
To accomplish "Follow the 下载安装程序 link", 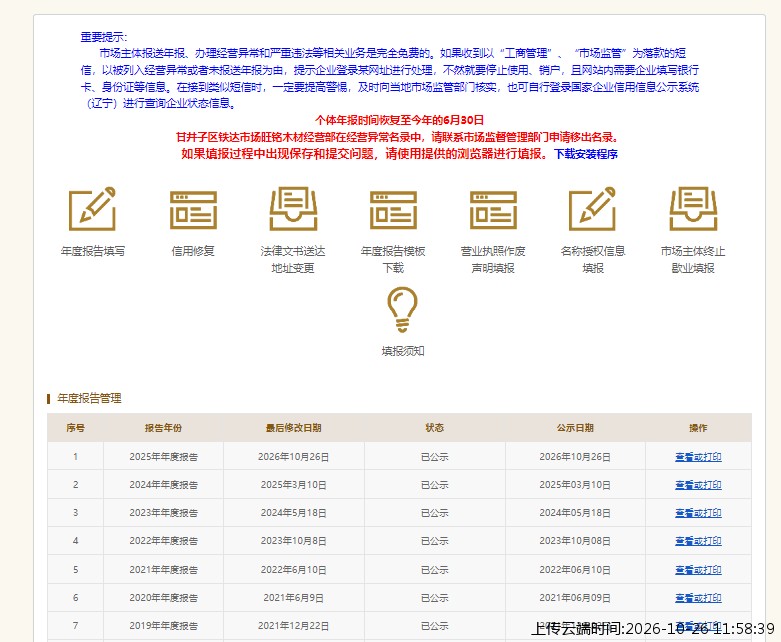I will (586, 154).
